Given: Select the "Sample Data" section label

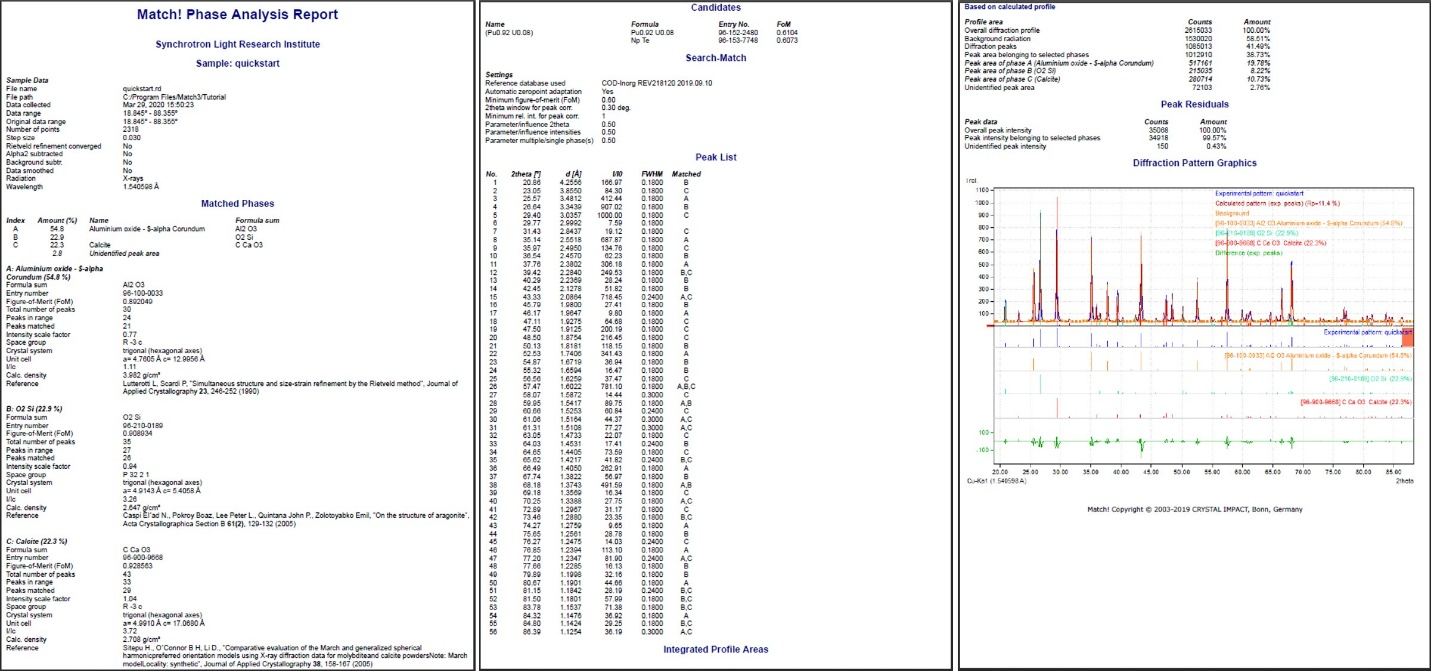Looking at the screenshot, I should coord(27,79).
